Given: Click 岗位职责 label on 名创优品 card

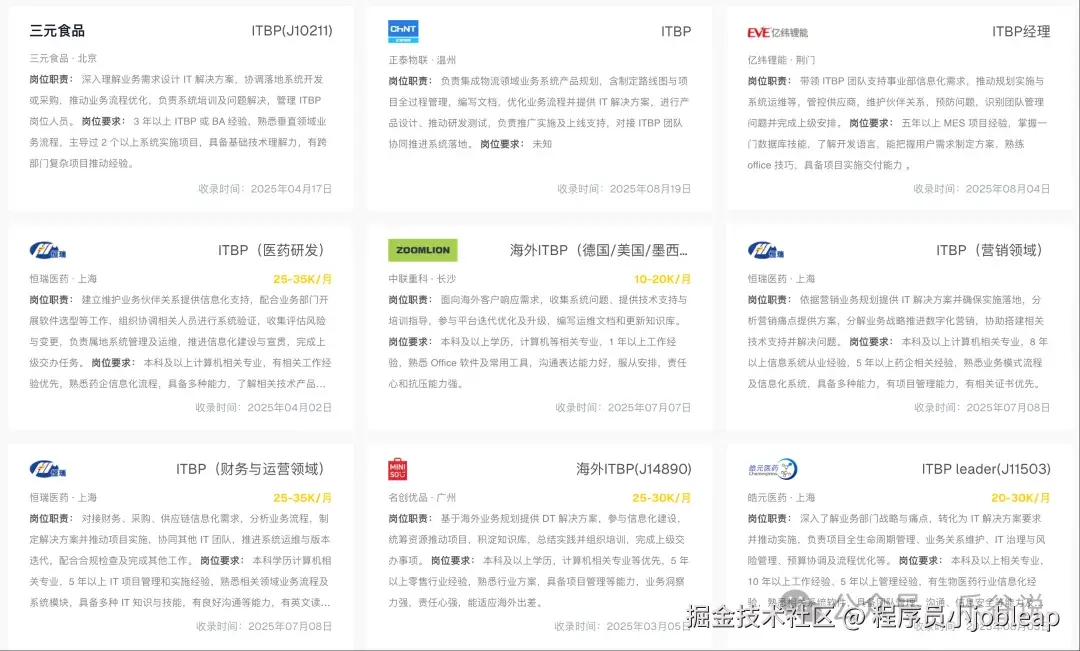Looking at the screenshot, I should (411, 519).
